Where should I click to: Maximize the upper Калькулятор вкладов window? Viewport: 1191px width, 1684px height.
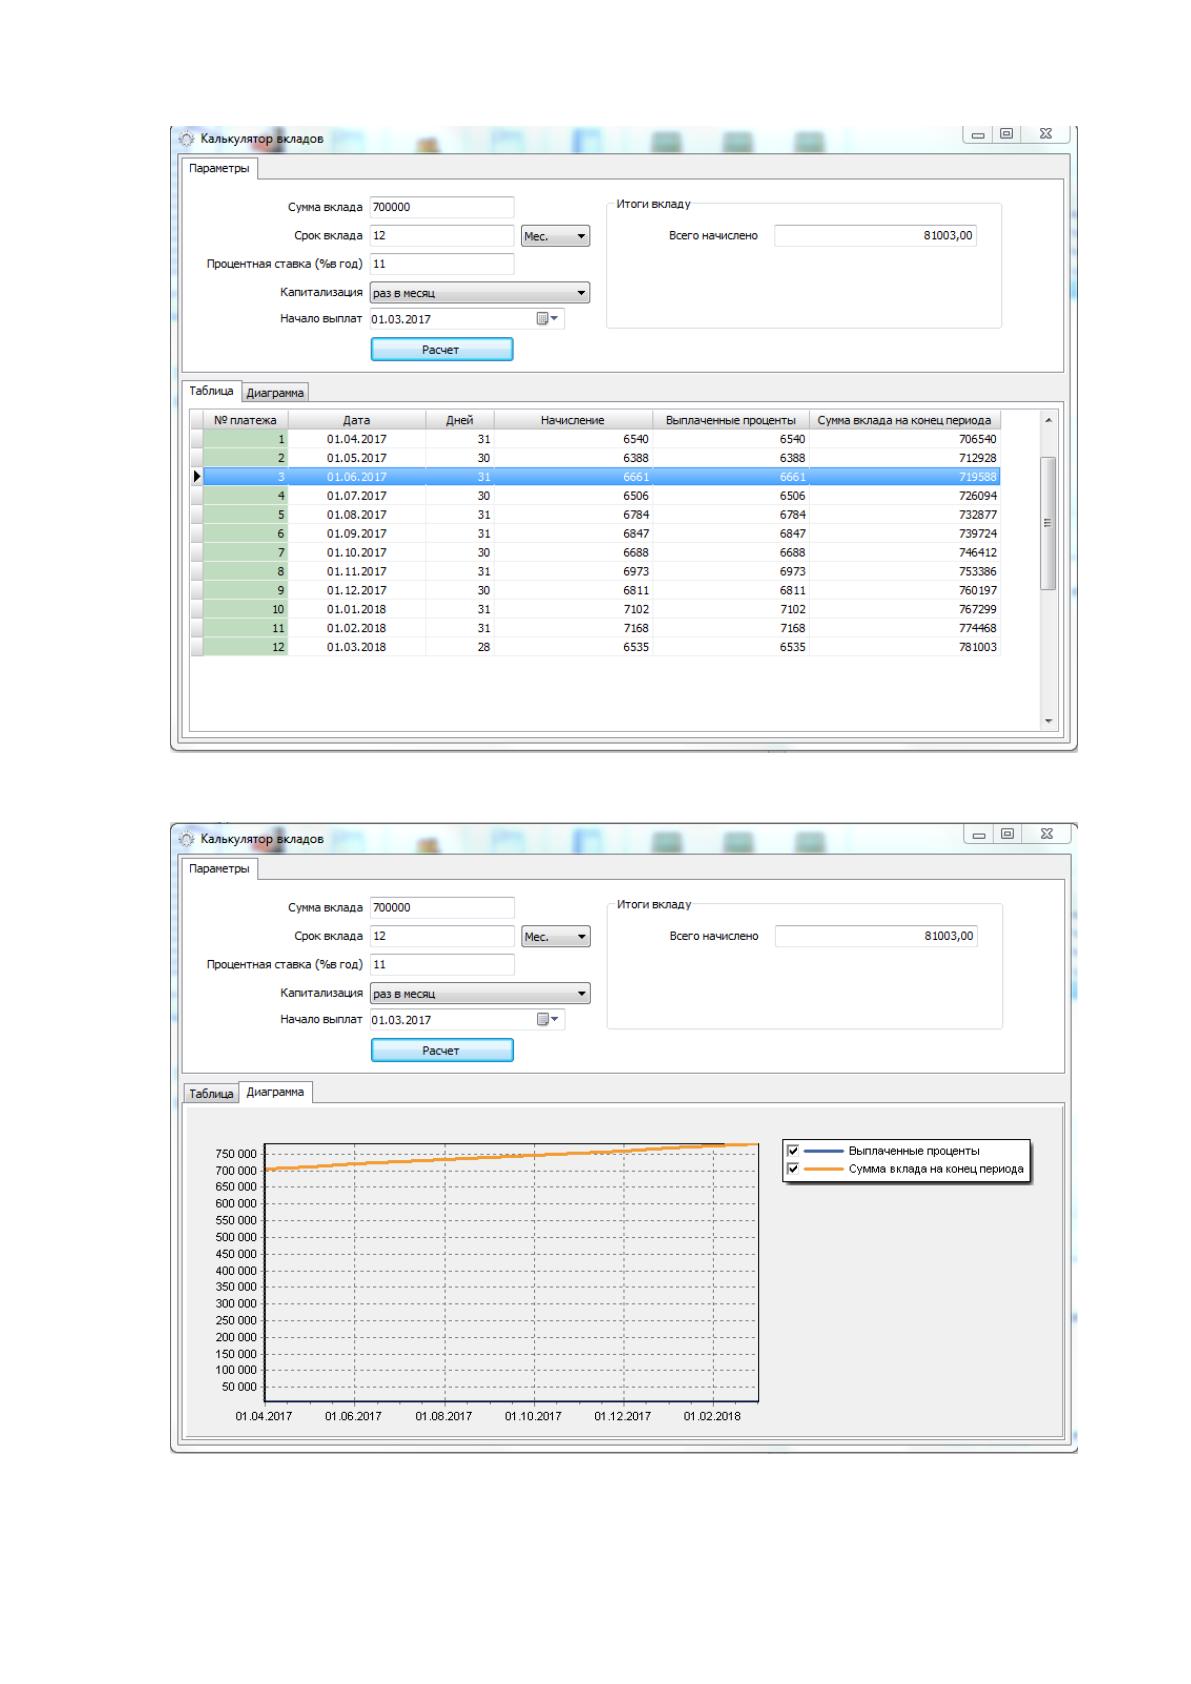coord(1006,134)
